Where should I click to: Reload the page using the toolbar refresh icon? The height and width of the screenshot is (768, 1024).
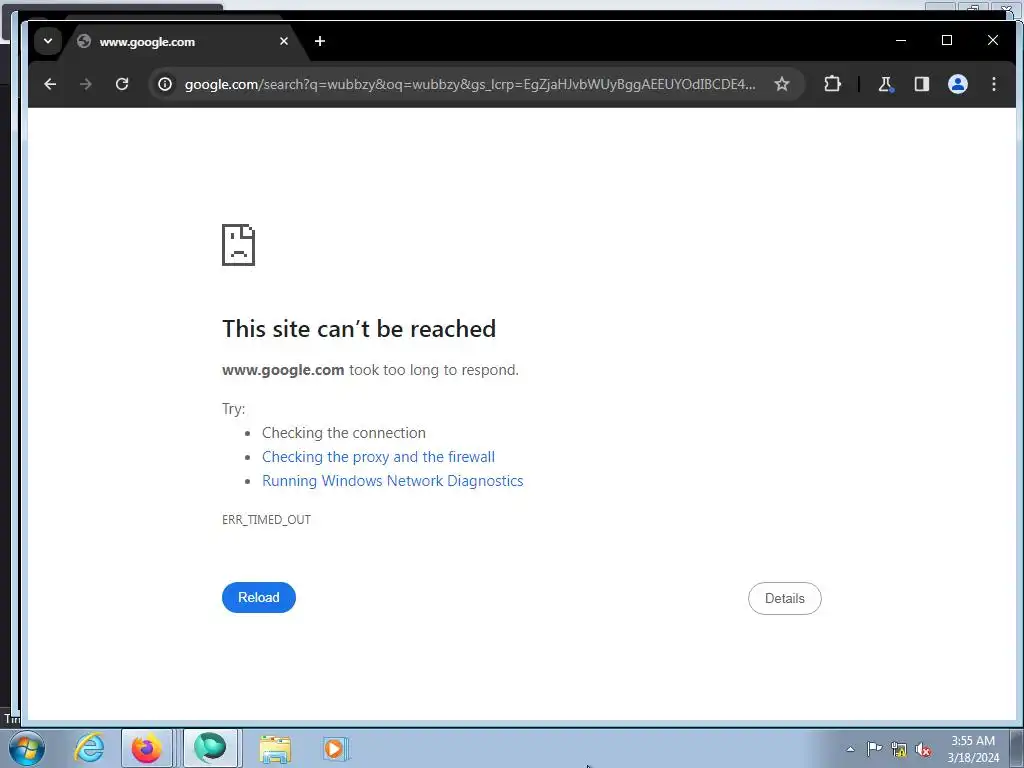[x=122, y=84]
